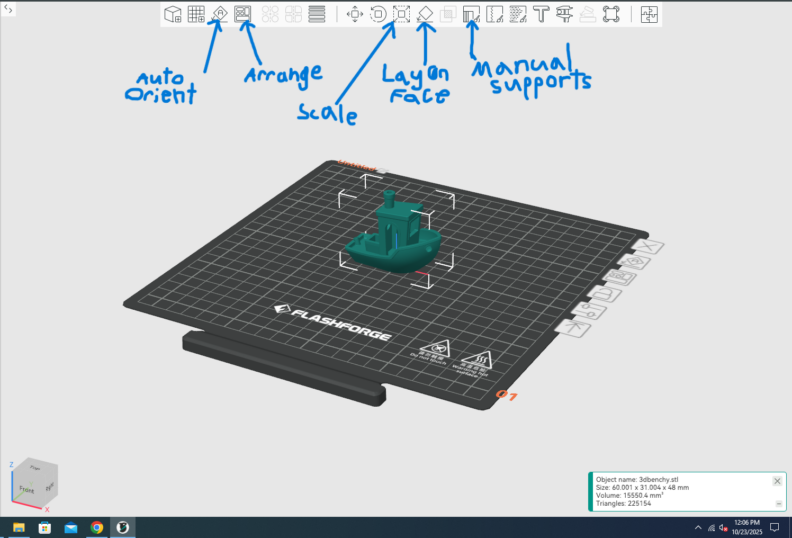Click the muted volume tray icon
This screenshot has height=538, width=792.
pos(723,528)
